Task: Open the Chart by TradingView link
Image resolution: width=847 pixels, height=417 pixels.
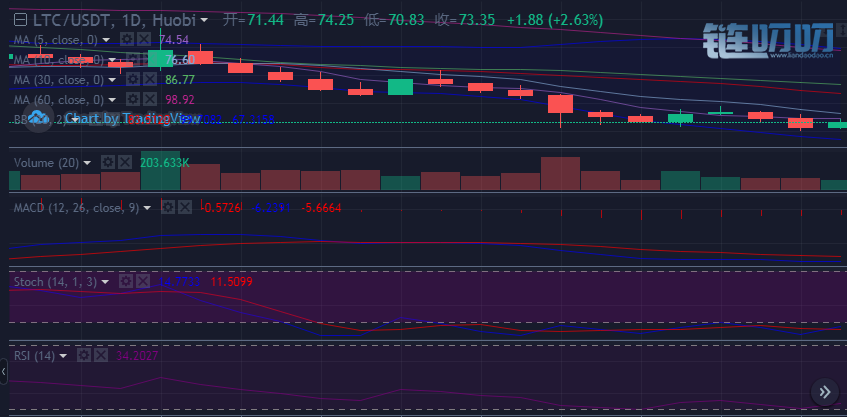Action: [x=133, y=118]
